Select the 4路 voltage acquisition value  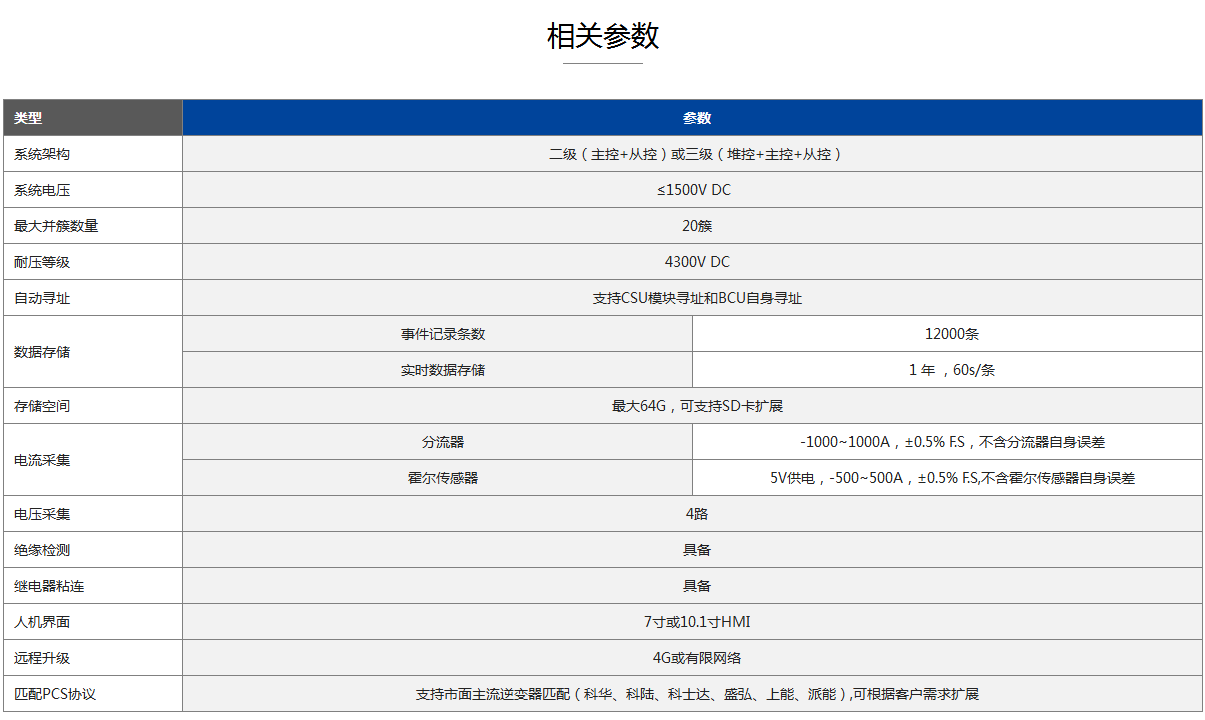click(x=697, y=514)
